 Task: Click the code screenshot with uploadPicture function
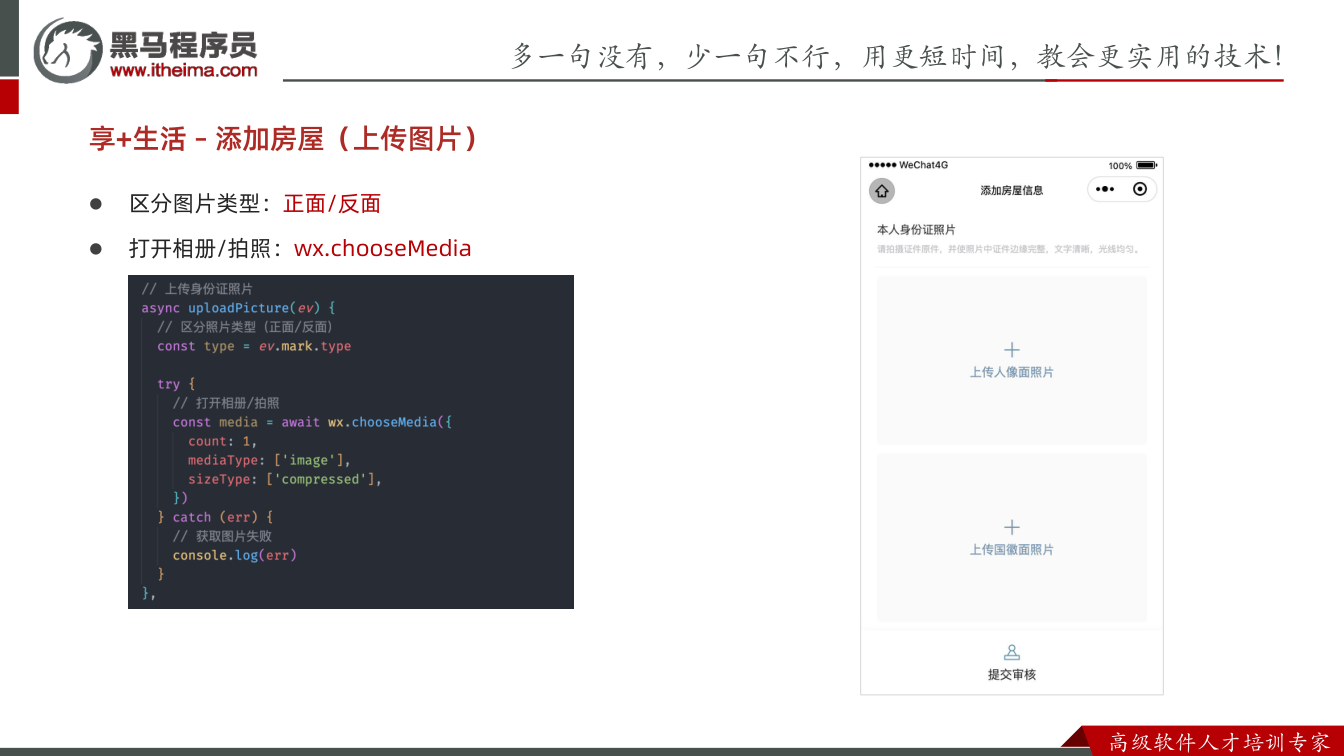point(351,442)
